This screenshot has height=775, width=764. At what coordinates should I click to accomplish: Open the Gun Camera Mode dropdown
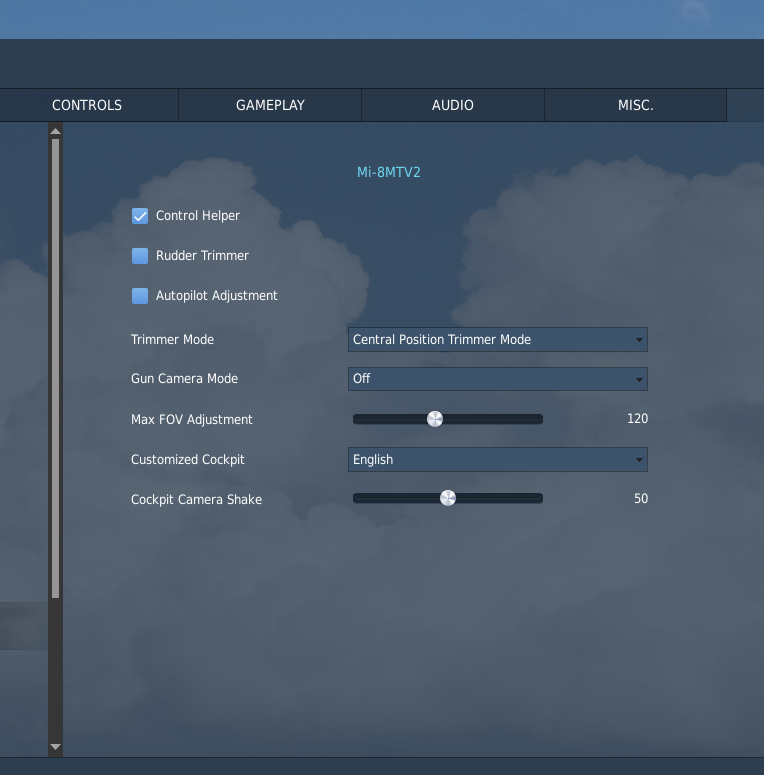[498, 379]
